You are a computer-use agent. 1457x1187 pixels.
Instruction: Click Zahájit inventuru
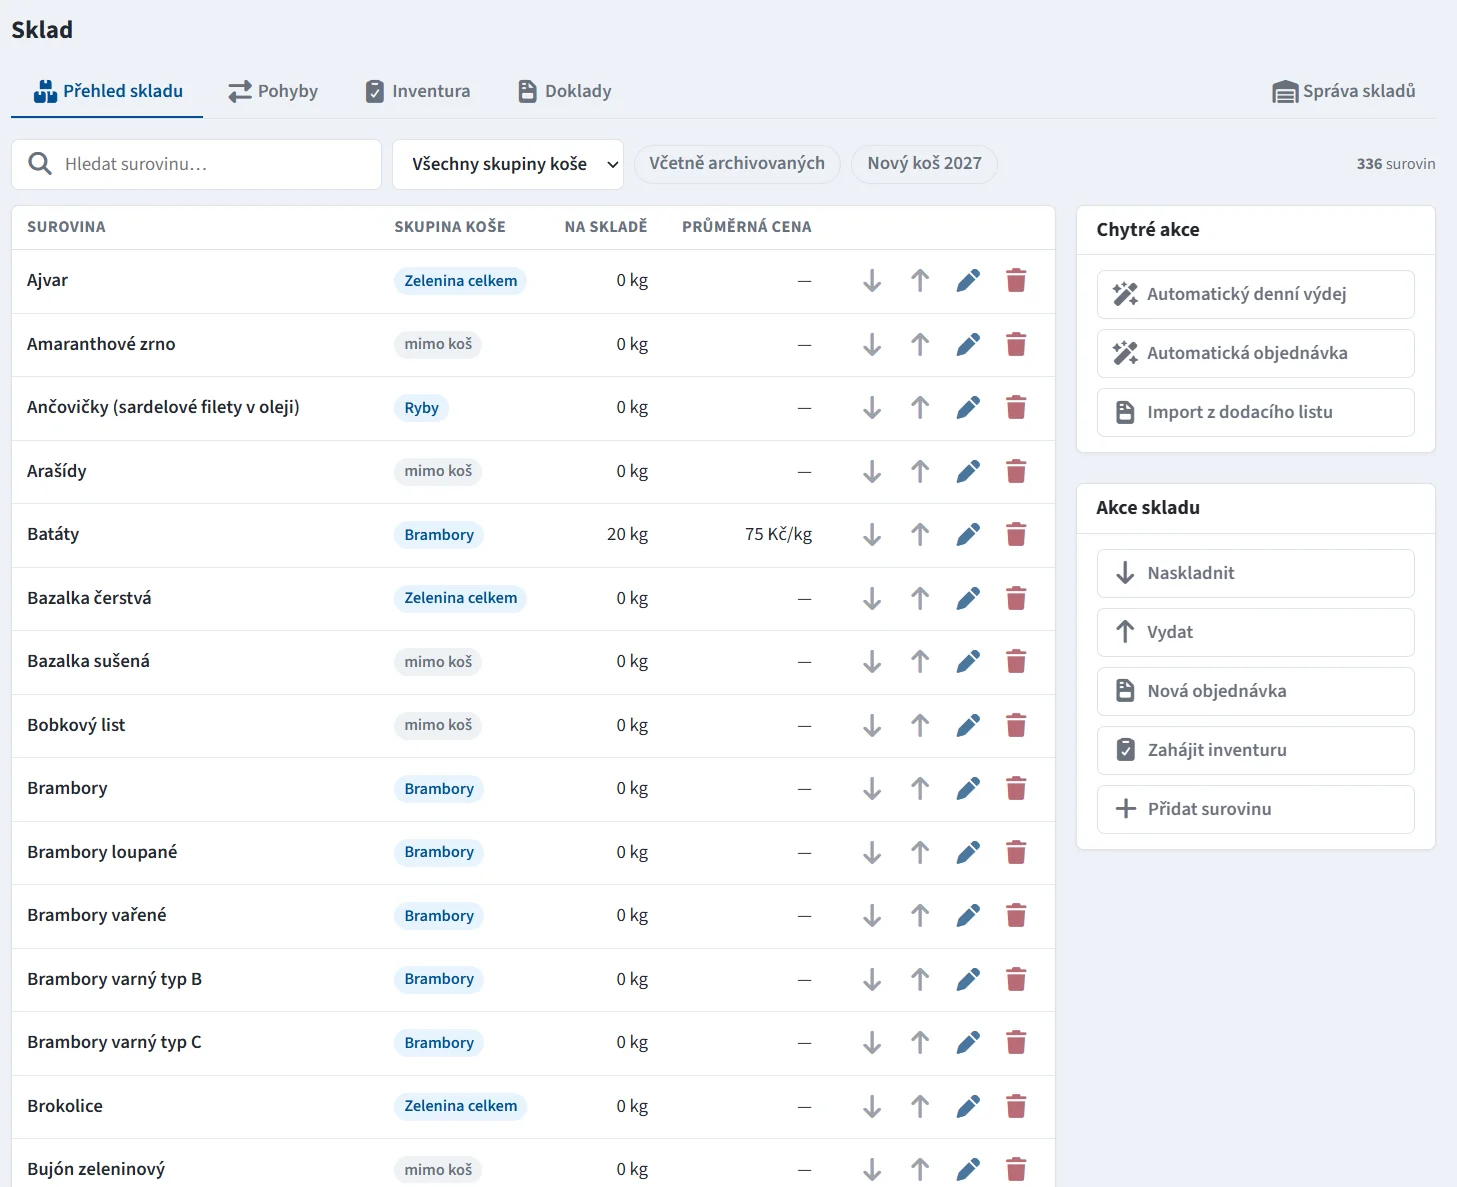[1255, 750]
